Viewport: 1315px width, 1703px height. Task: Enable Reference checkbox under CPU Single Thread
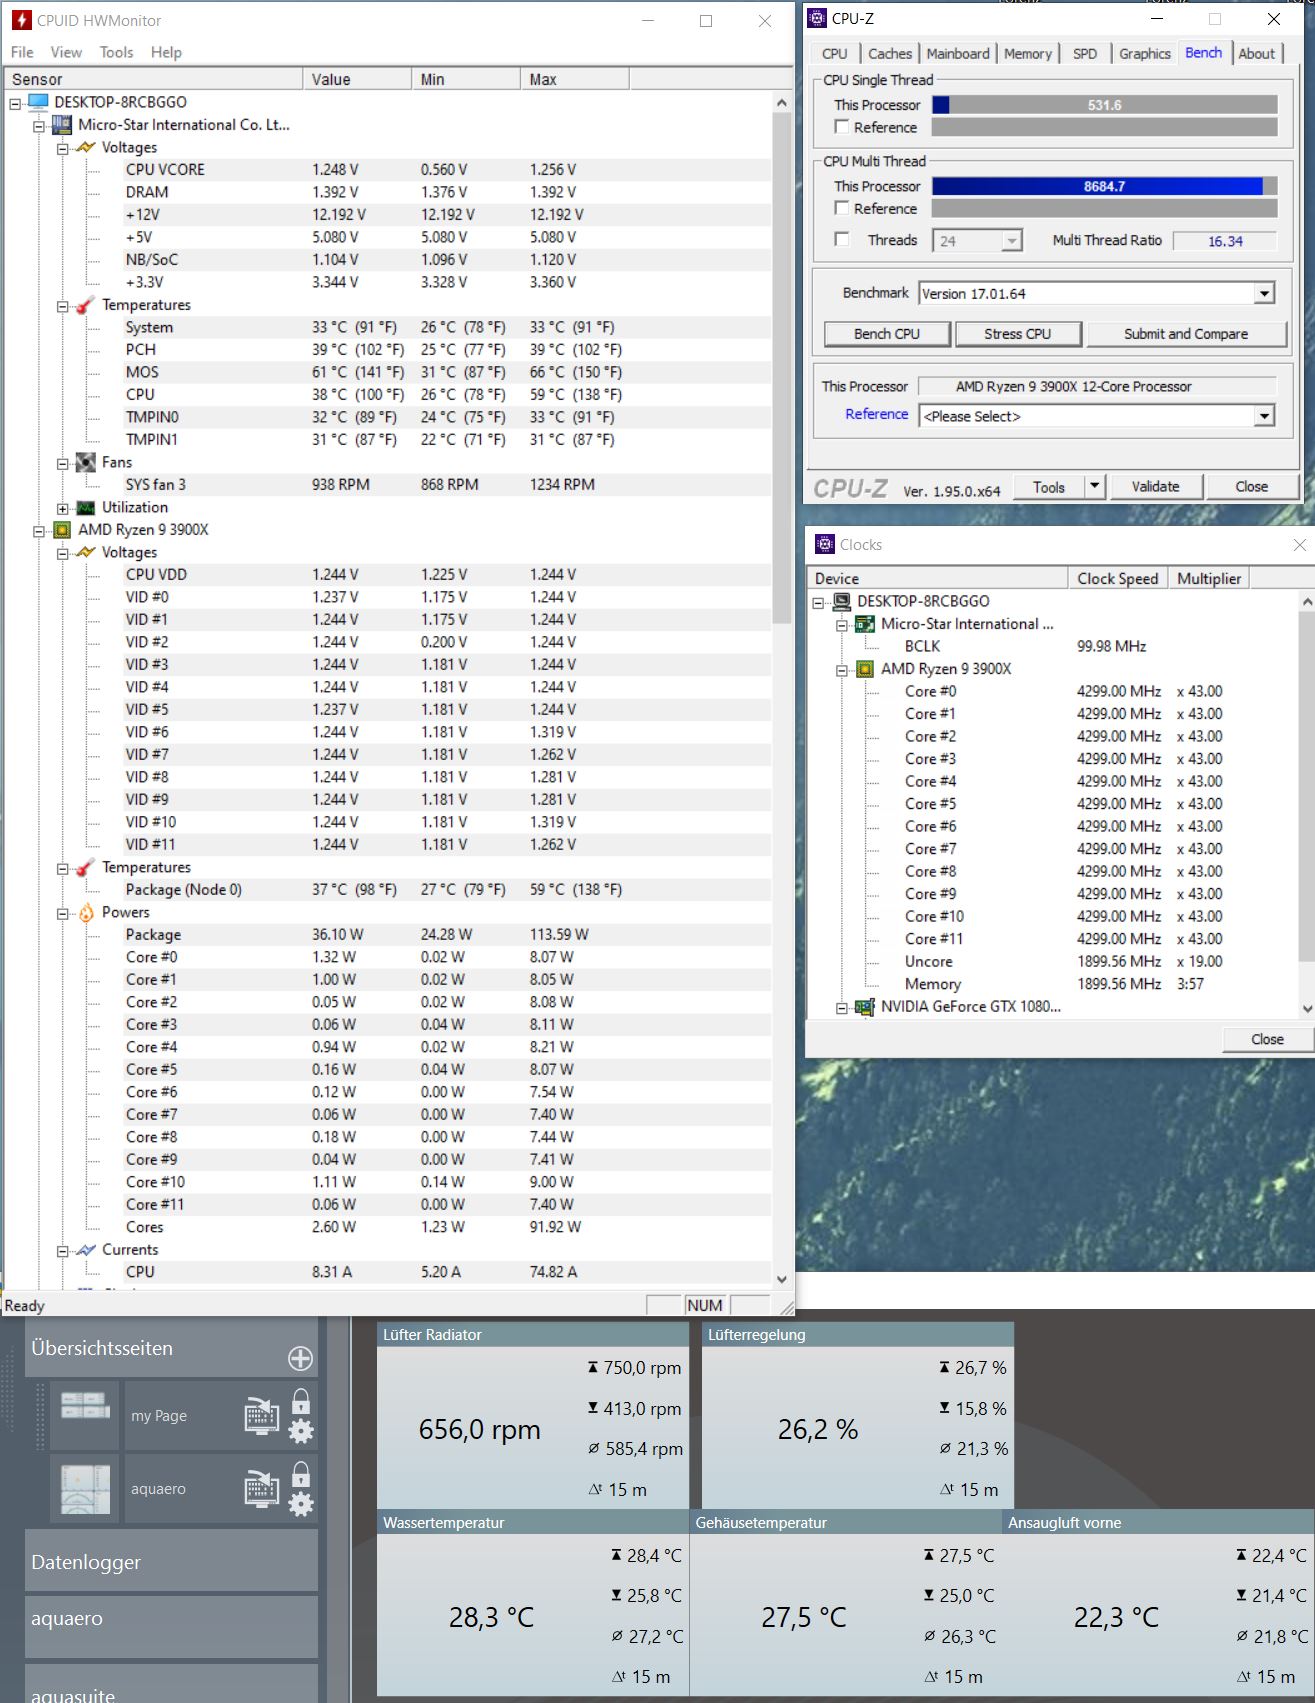[x=842, y=127]
